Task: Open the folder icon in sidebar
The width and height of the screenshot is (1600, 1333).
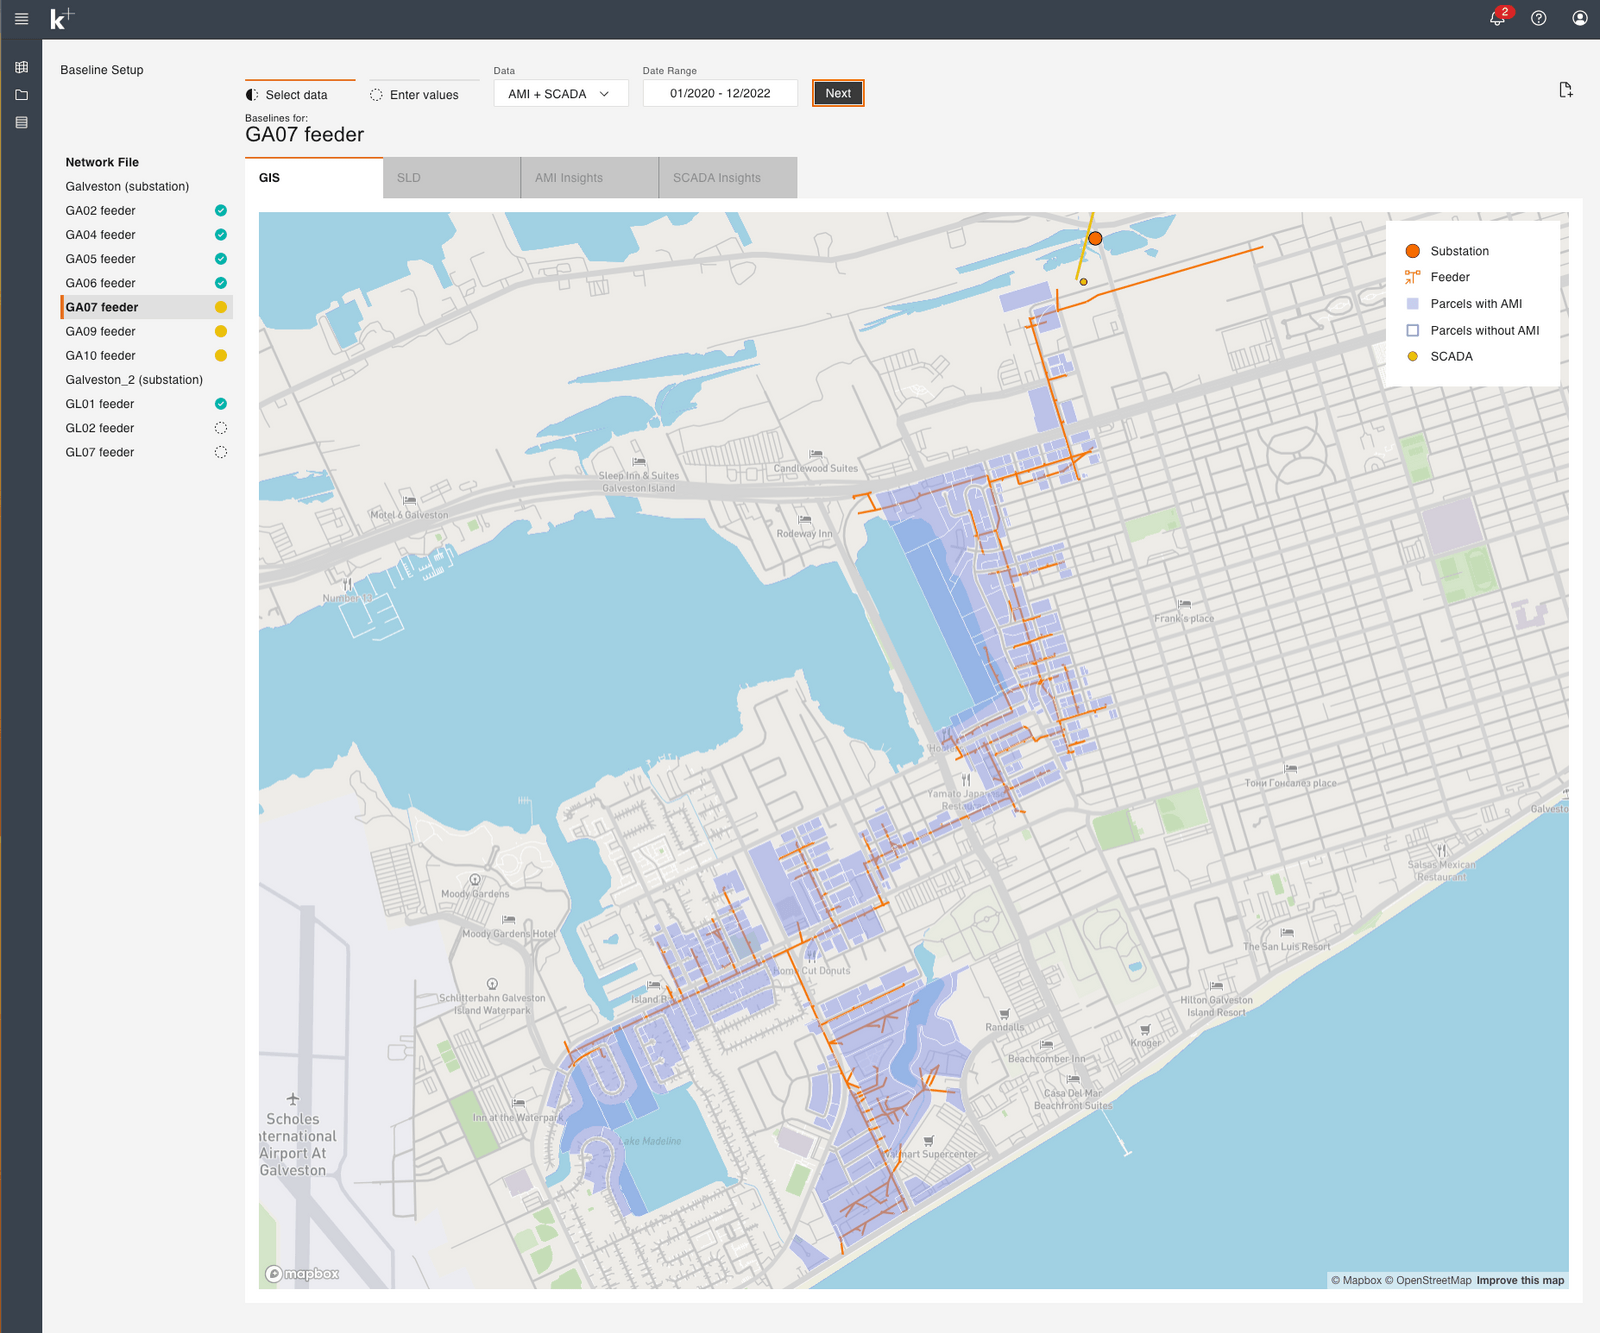Action: coord(21,95)
